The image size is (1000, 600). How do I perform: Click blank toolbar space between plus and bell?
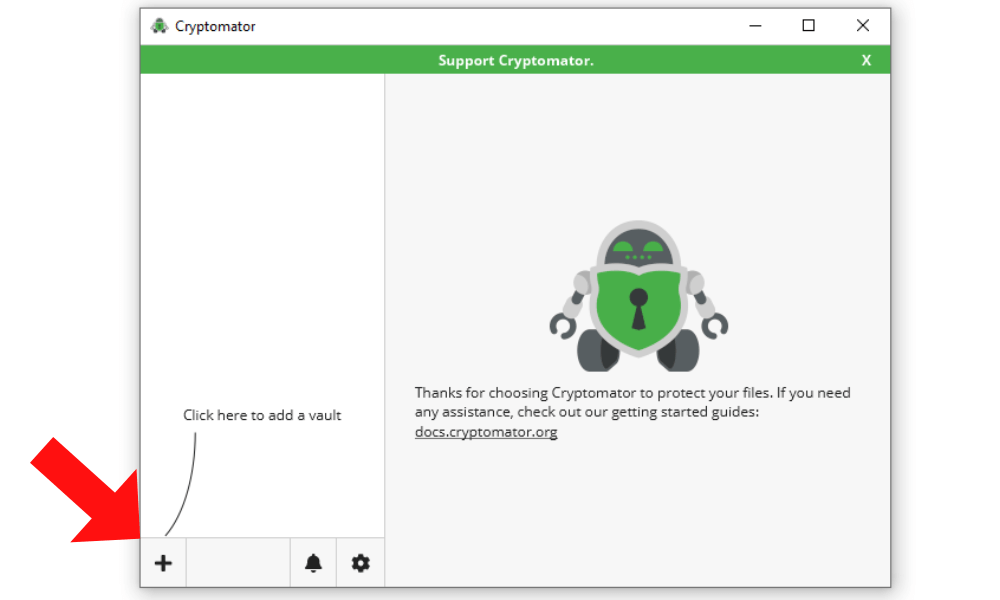(x=238, y=563)
